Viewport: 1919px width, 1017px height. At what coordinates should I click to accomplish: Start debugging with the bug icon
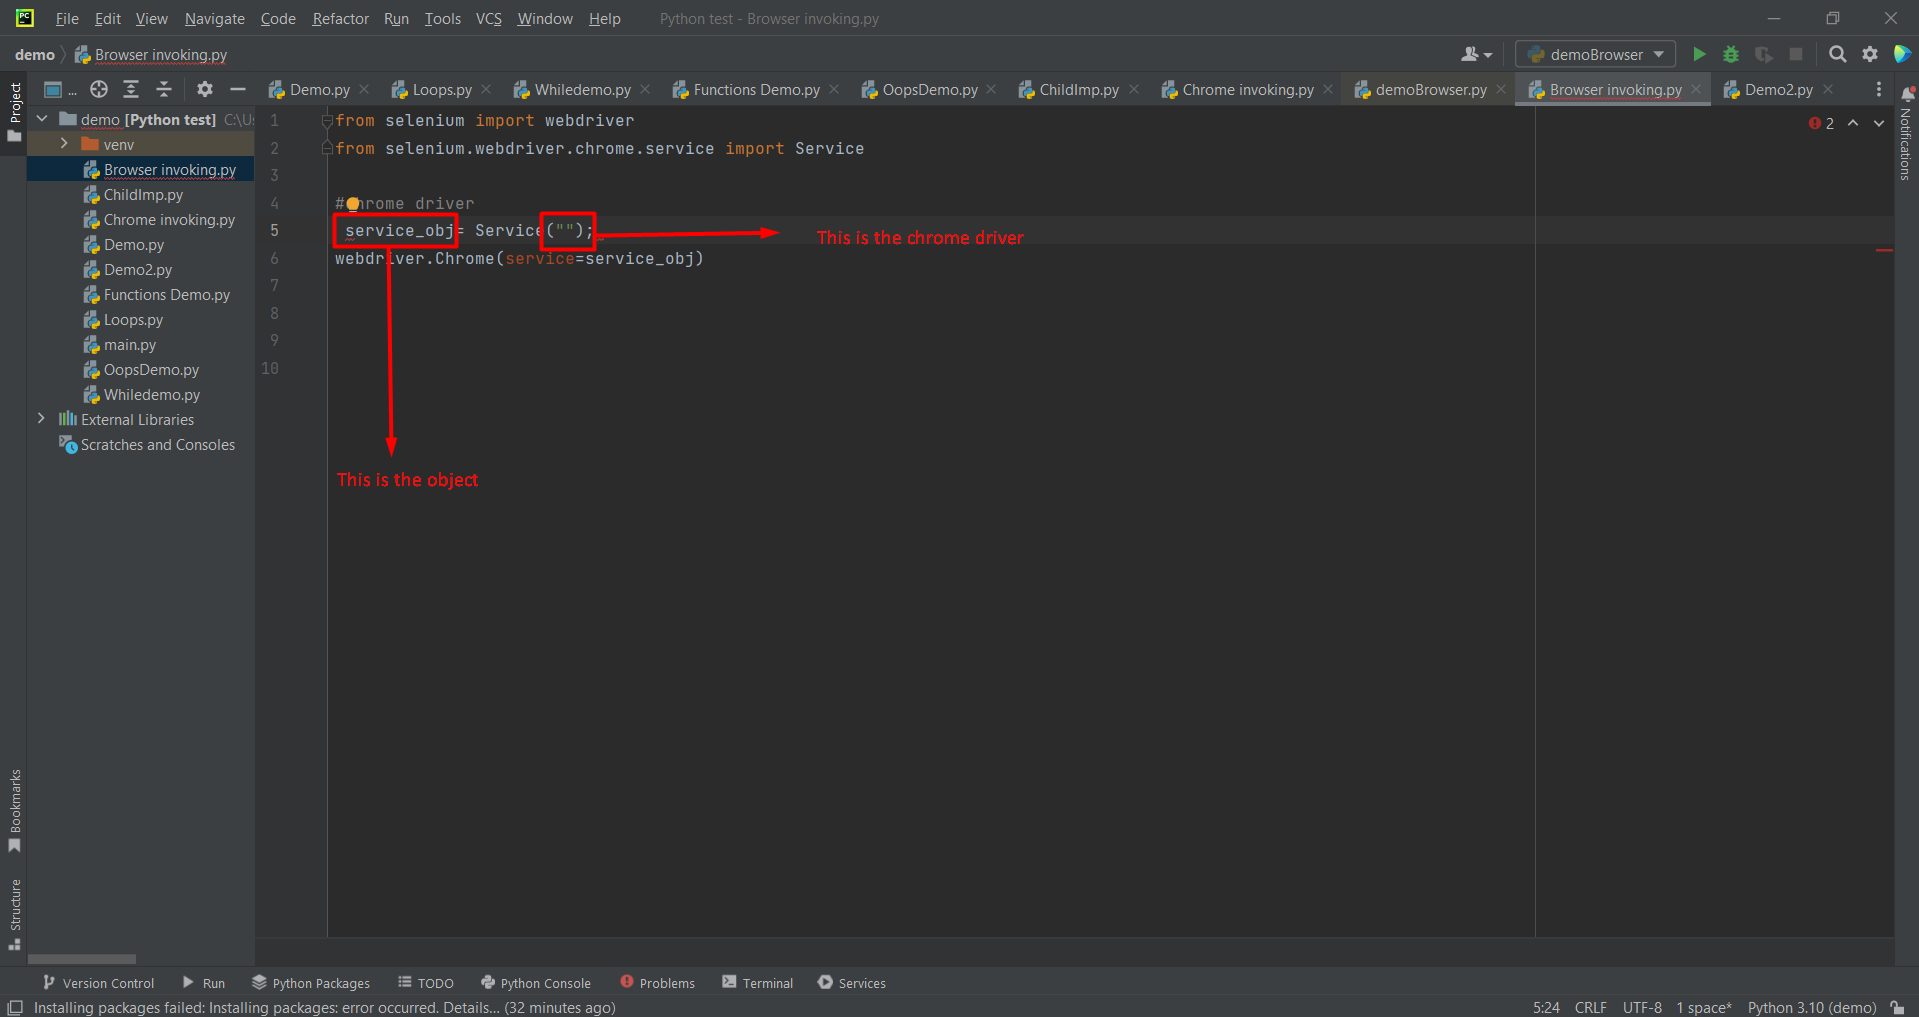tap(1731, 54)
